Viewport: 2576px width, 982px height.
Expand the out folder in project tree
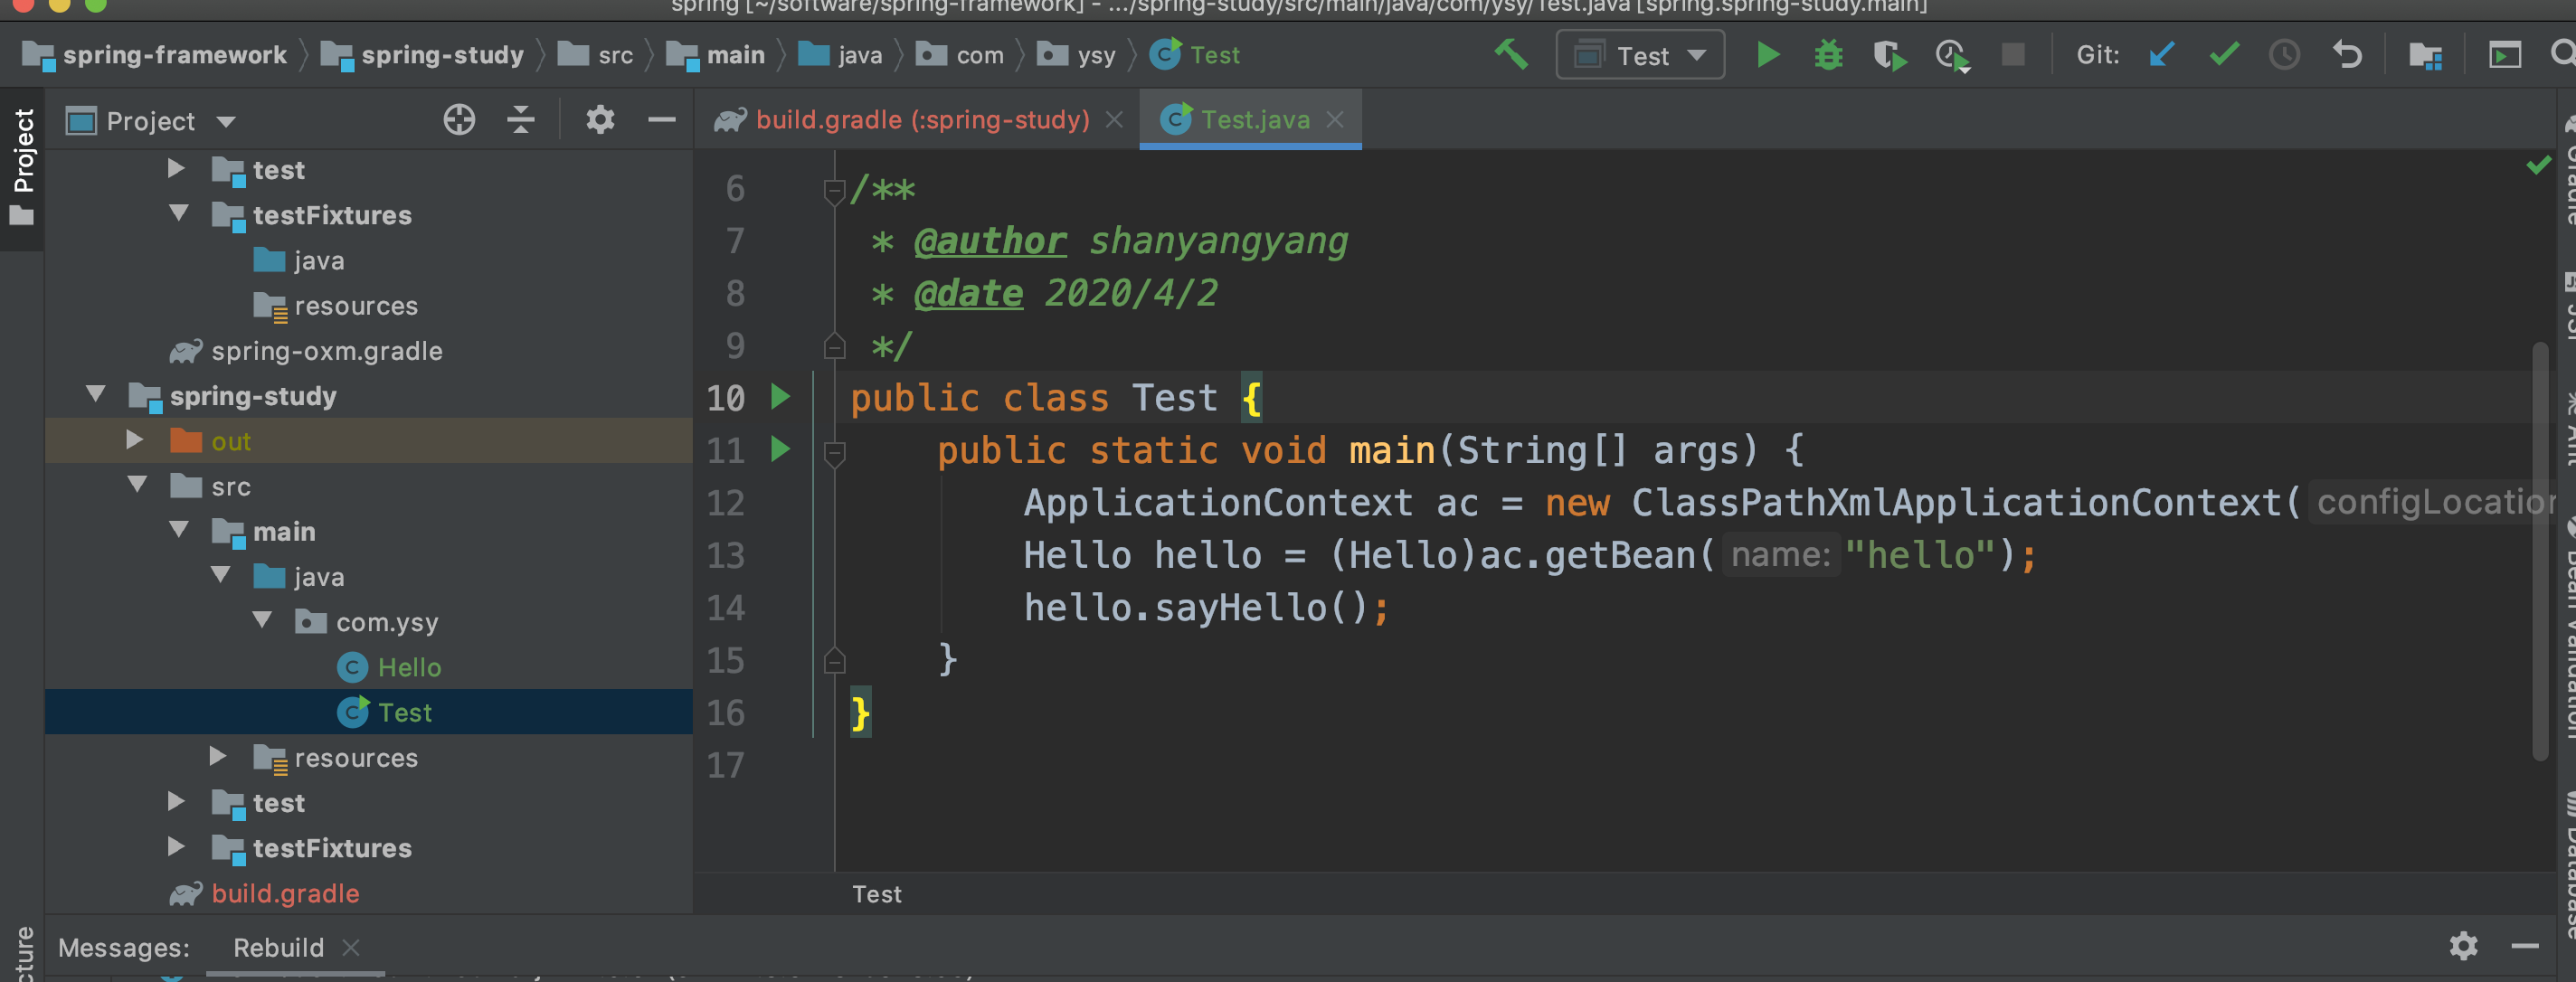(x=134, y=440)
